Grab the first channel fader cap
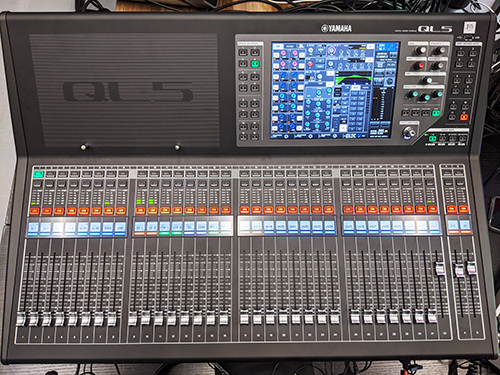This screenshot has height=375, width=500. [21, 319]
